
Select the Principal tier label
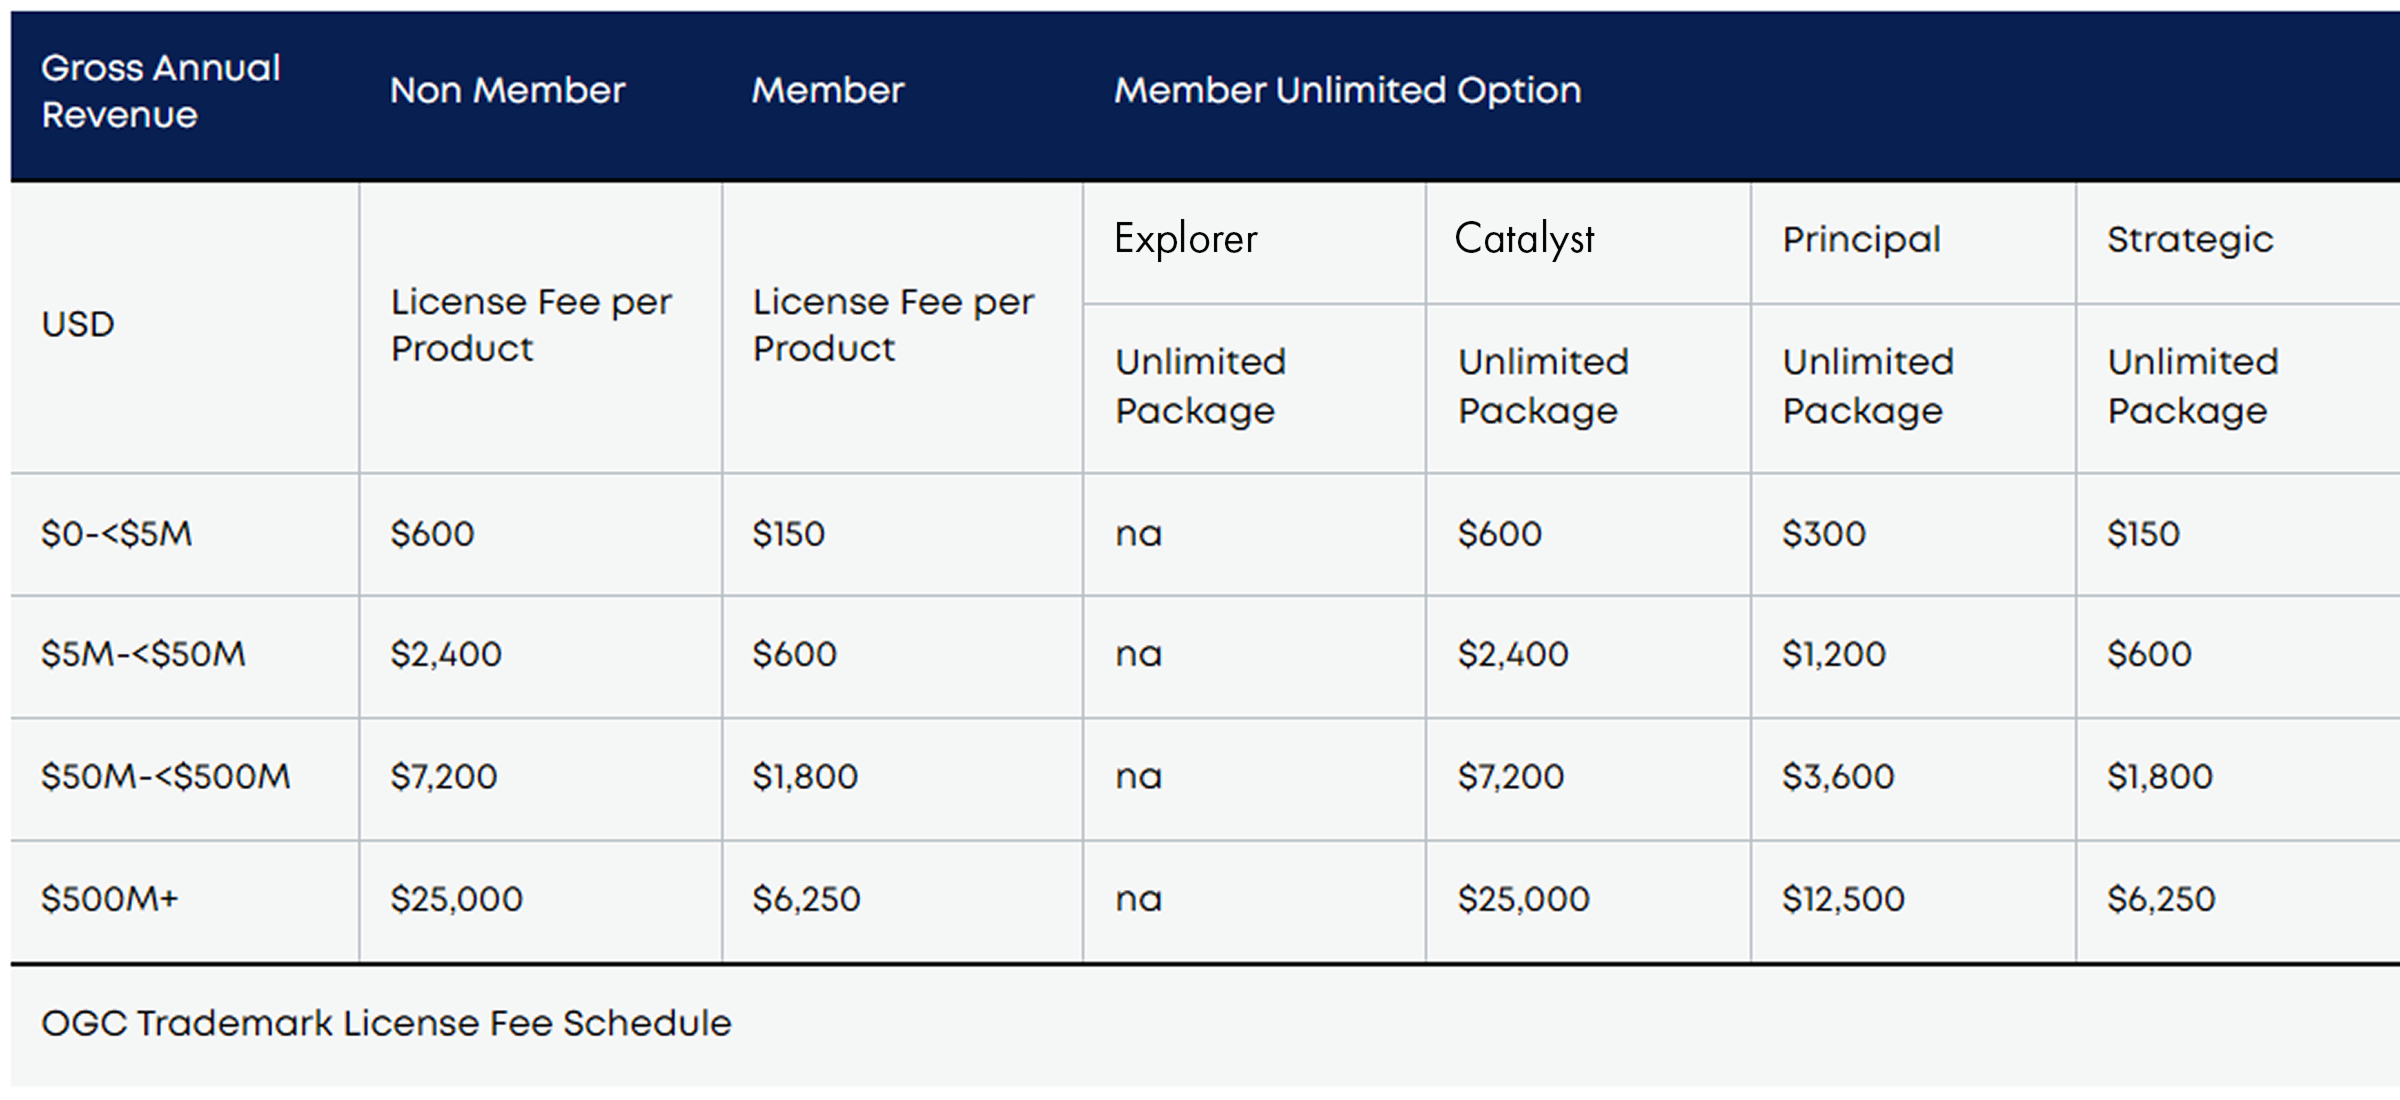coord(1861,239)
